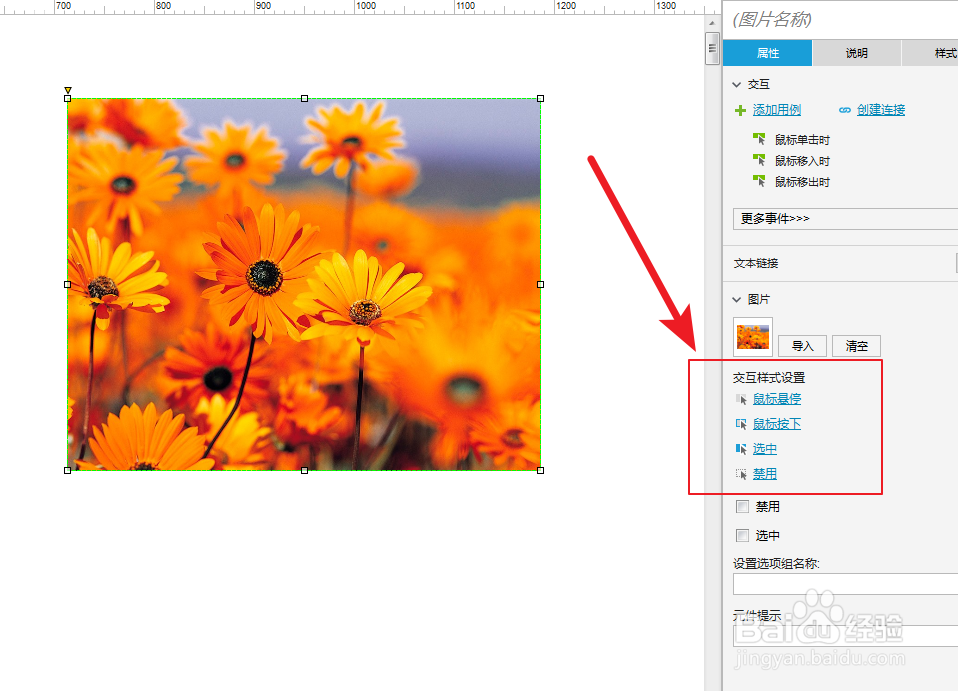
Task: Select the 鼠标单击时 event
Action: pos(802,140)
